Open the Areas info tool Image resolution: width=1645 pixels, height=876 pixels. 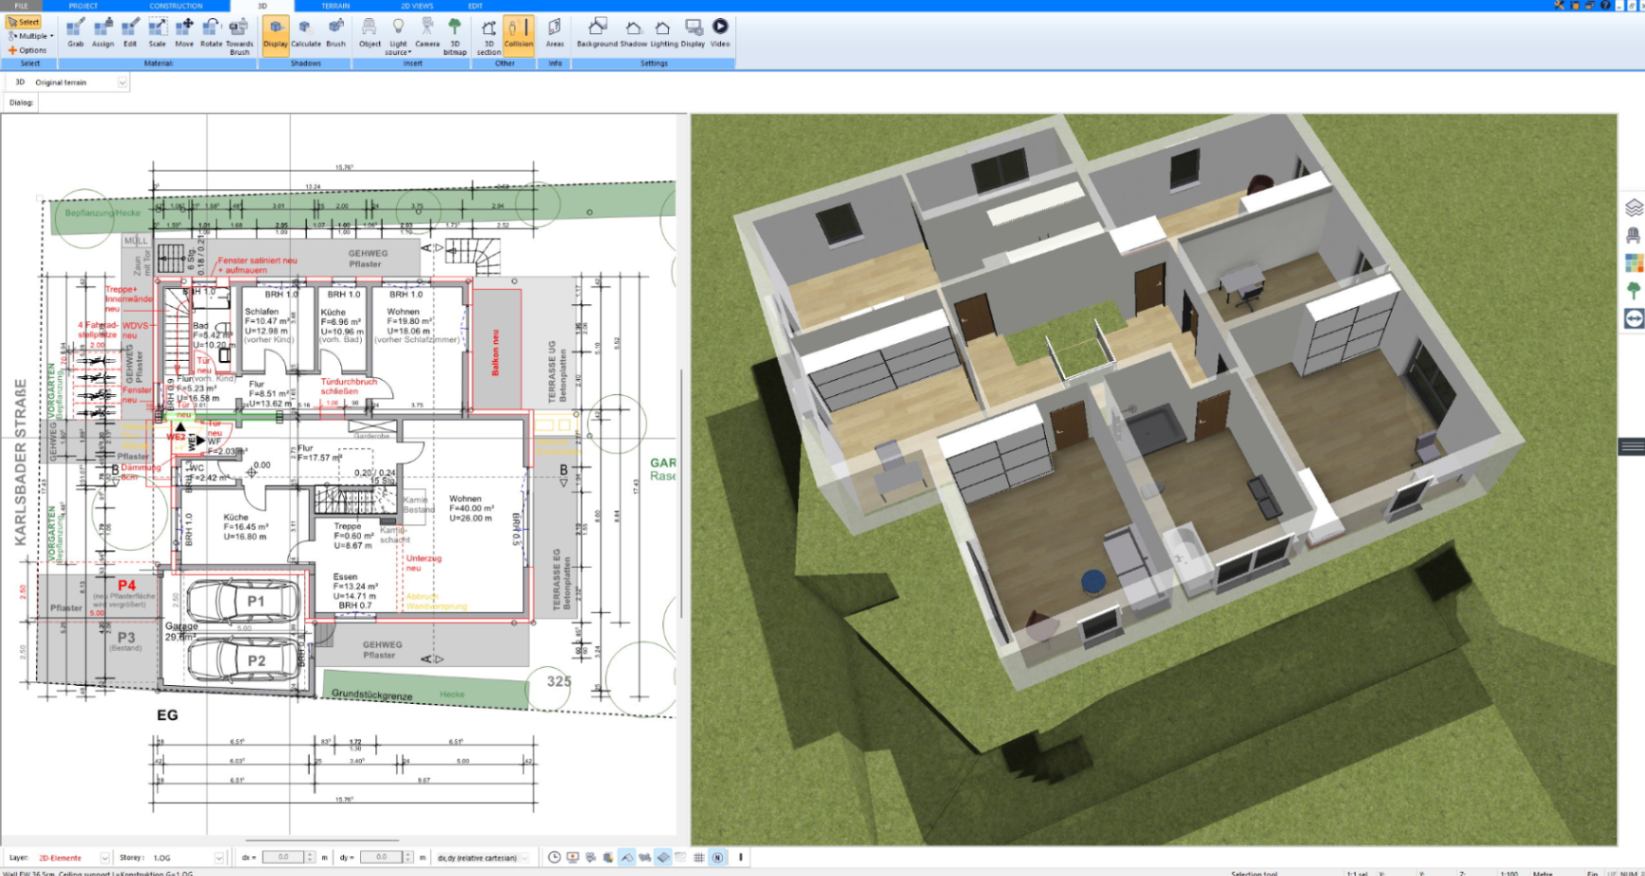pos(555,32)
